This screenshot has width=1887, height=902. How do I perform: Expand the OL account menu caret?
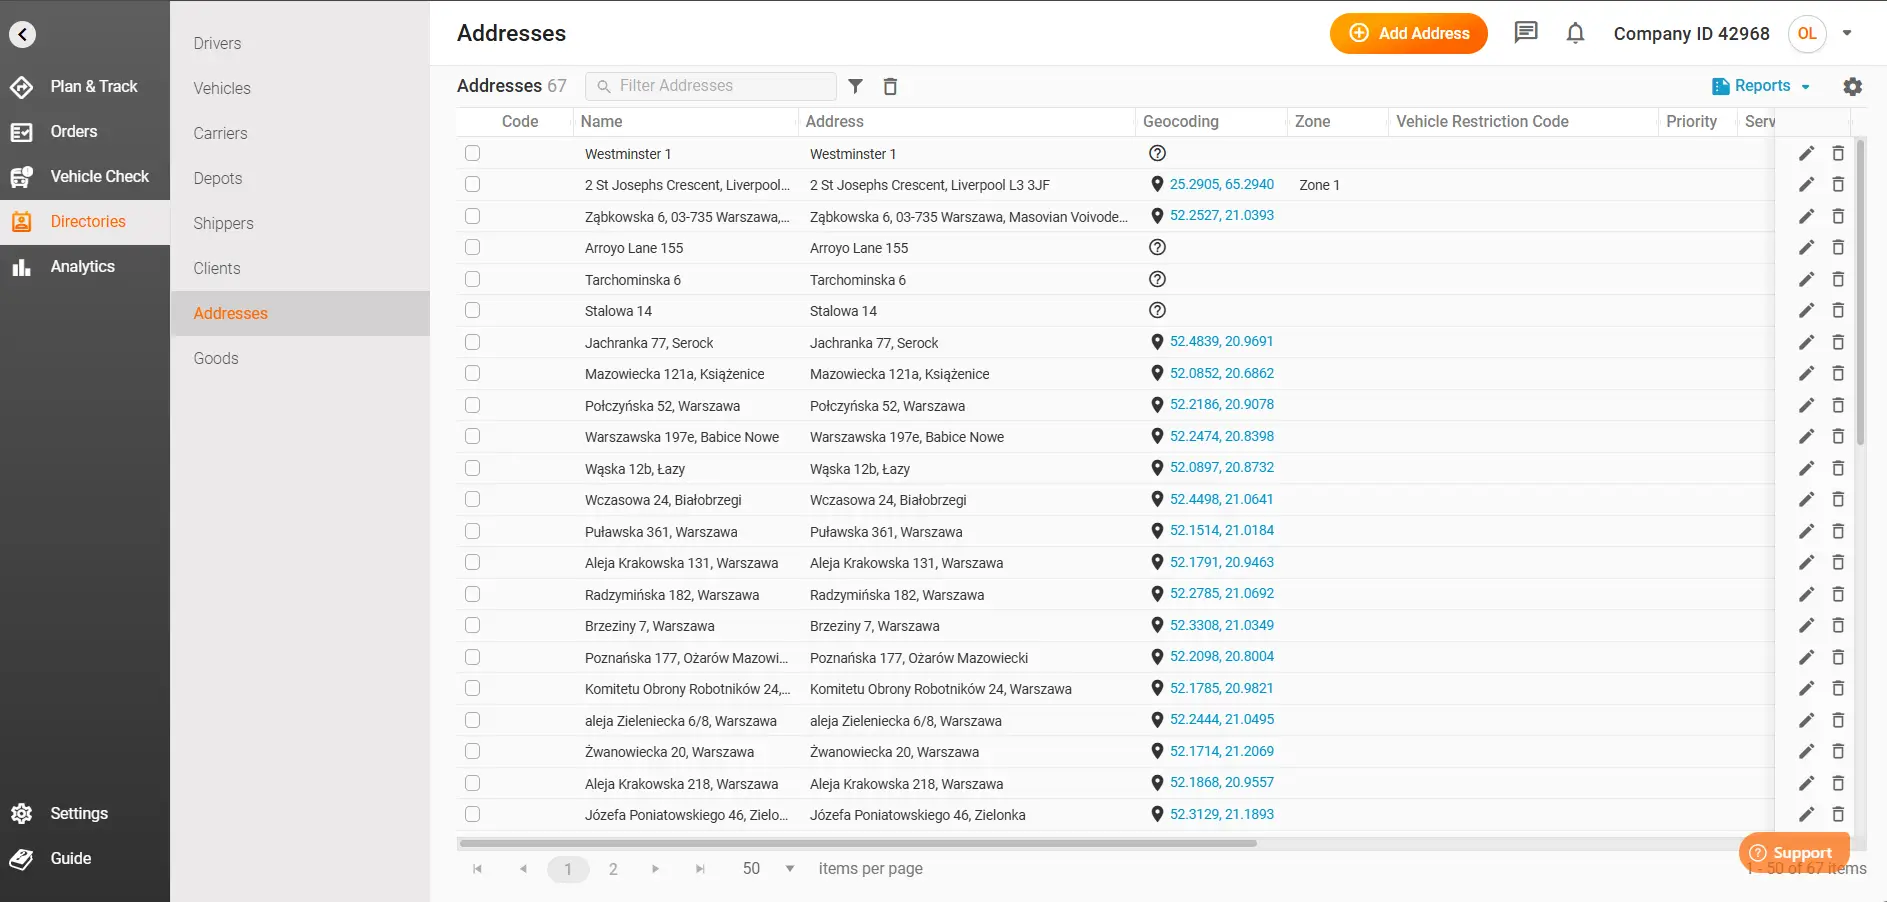1848,33
